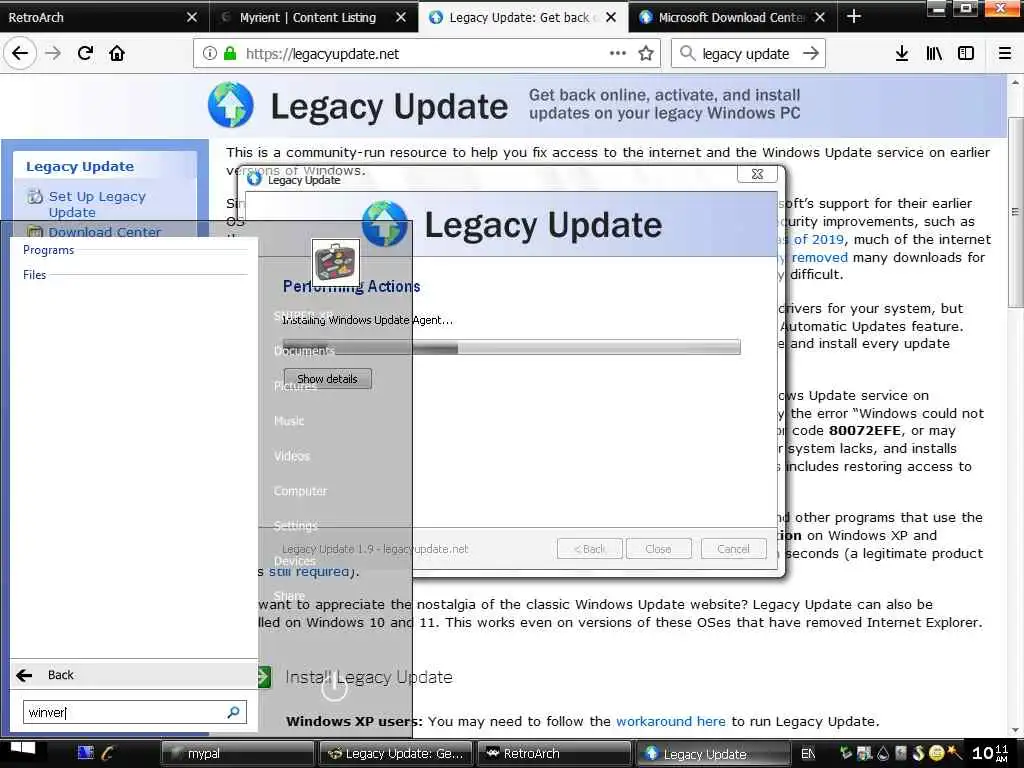Select the Programs search category header
Viewport: 1024px width, 768px height.
(48, 250)
